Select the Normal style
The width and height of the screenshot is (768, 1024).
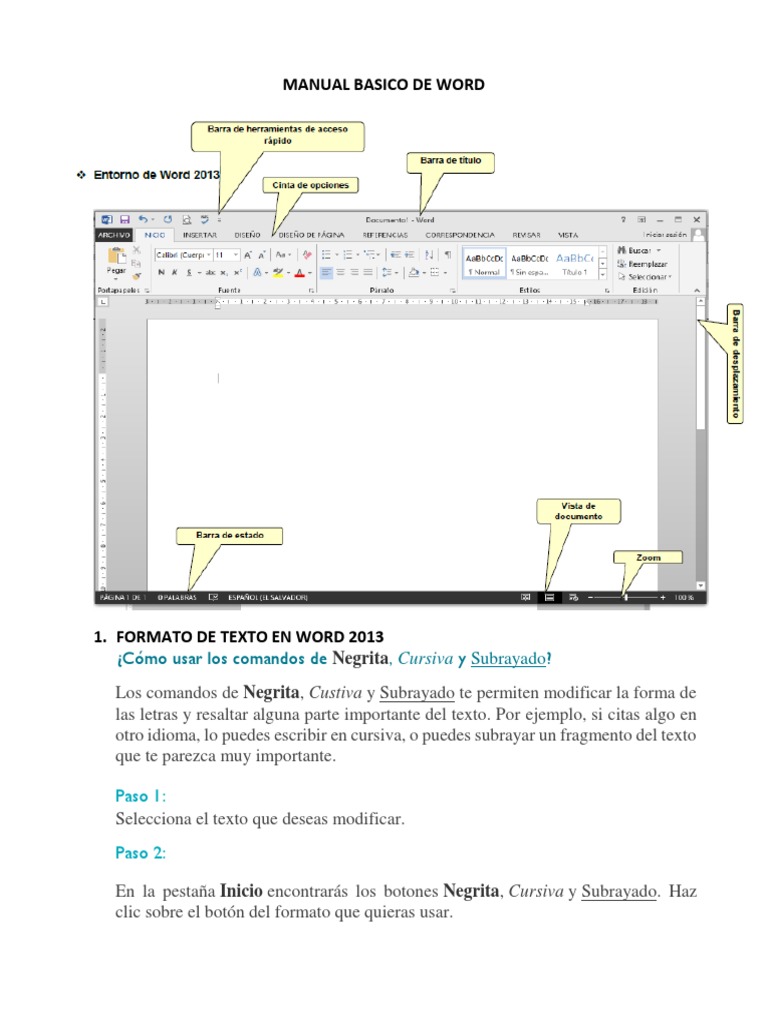tap(484, 264)
